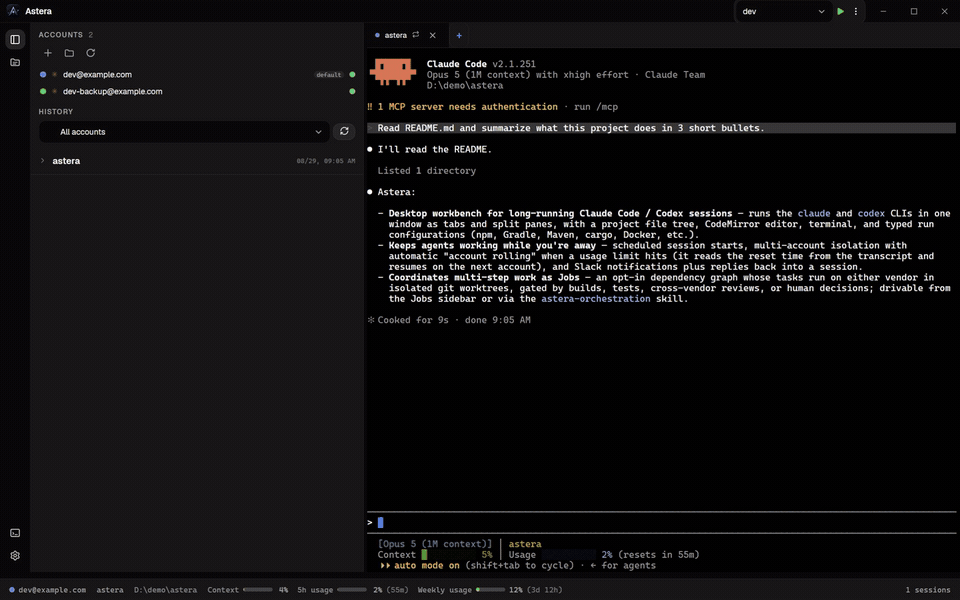This screenshot has width=960, height=600.
Task: Add a new account with plus icon
Action: click(x=48, y=53)
